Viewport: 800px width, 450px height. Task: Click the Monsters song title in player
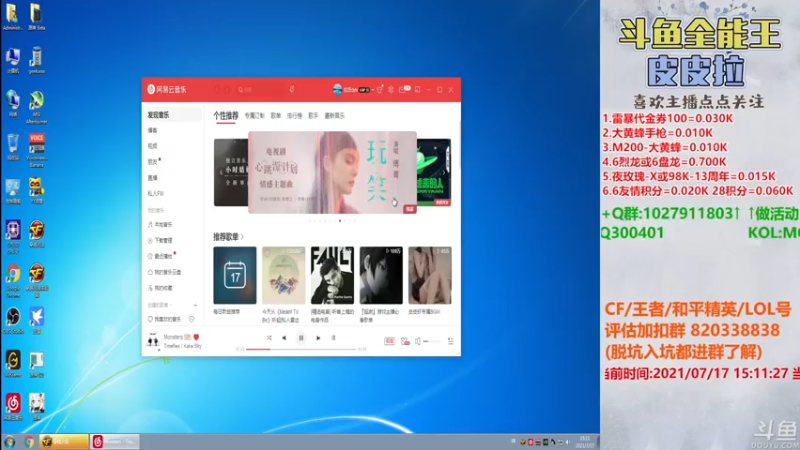coord(173,337)
